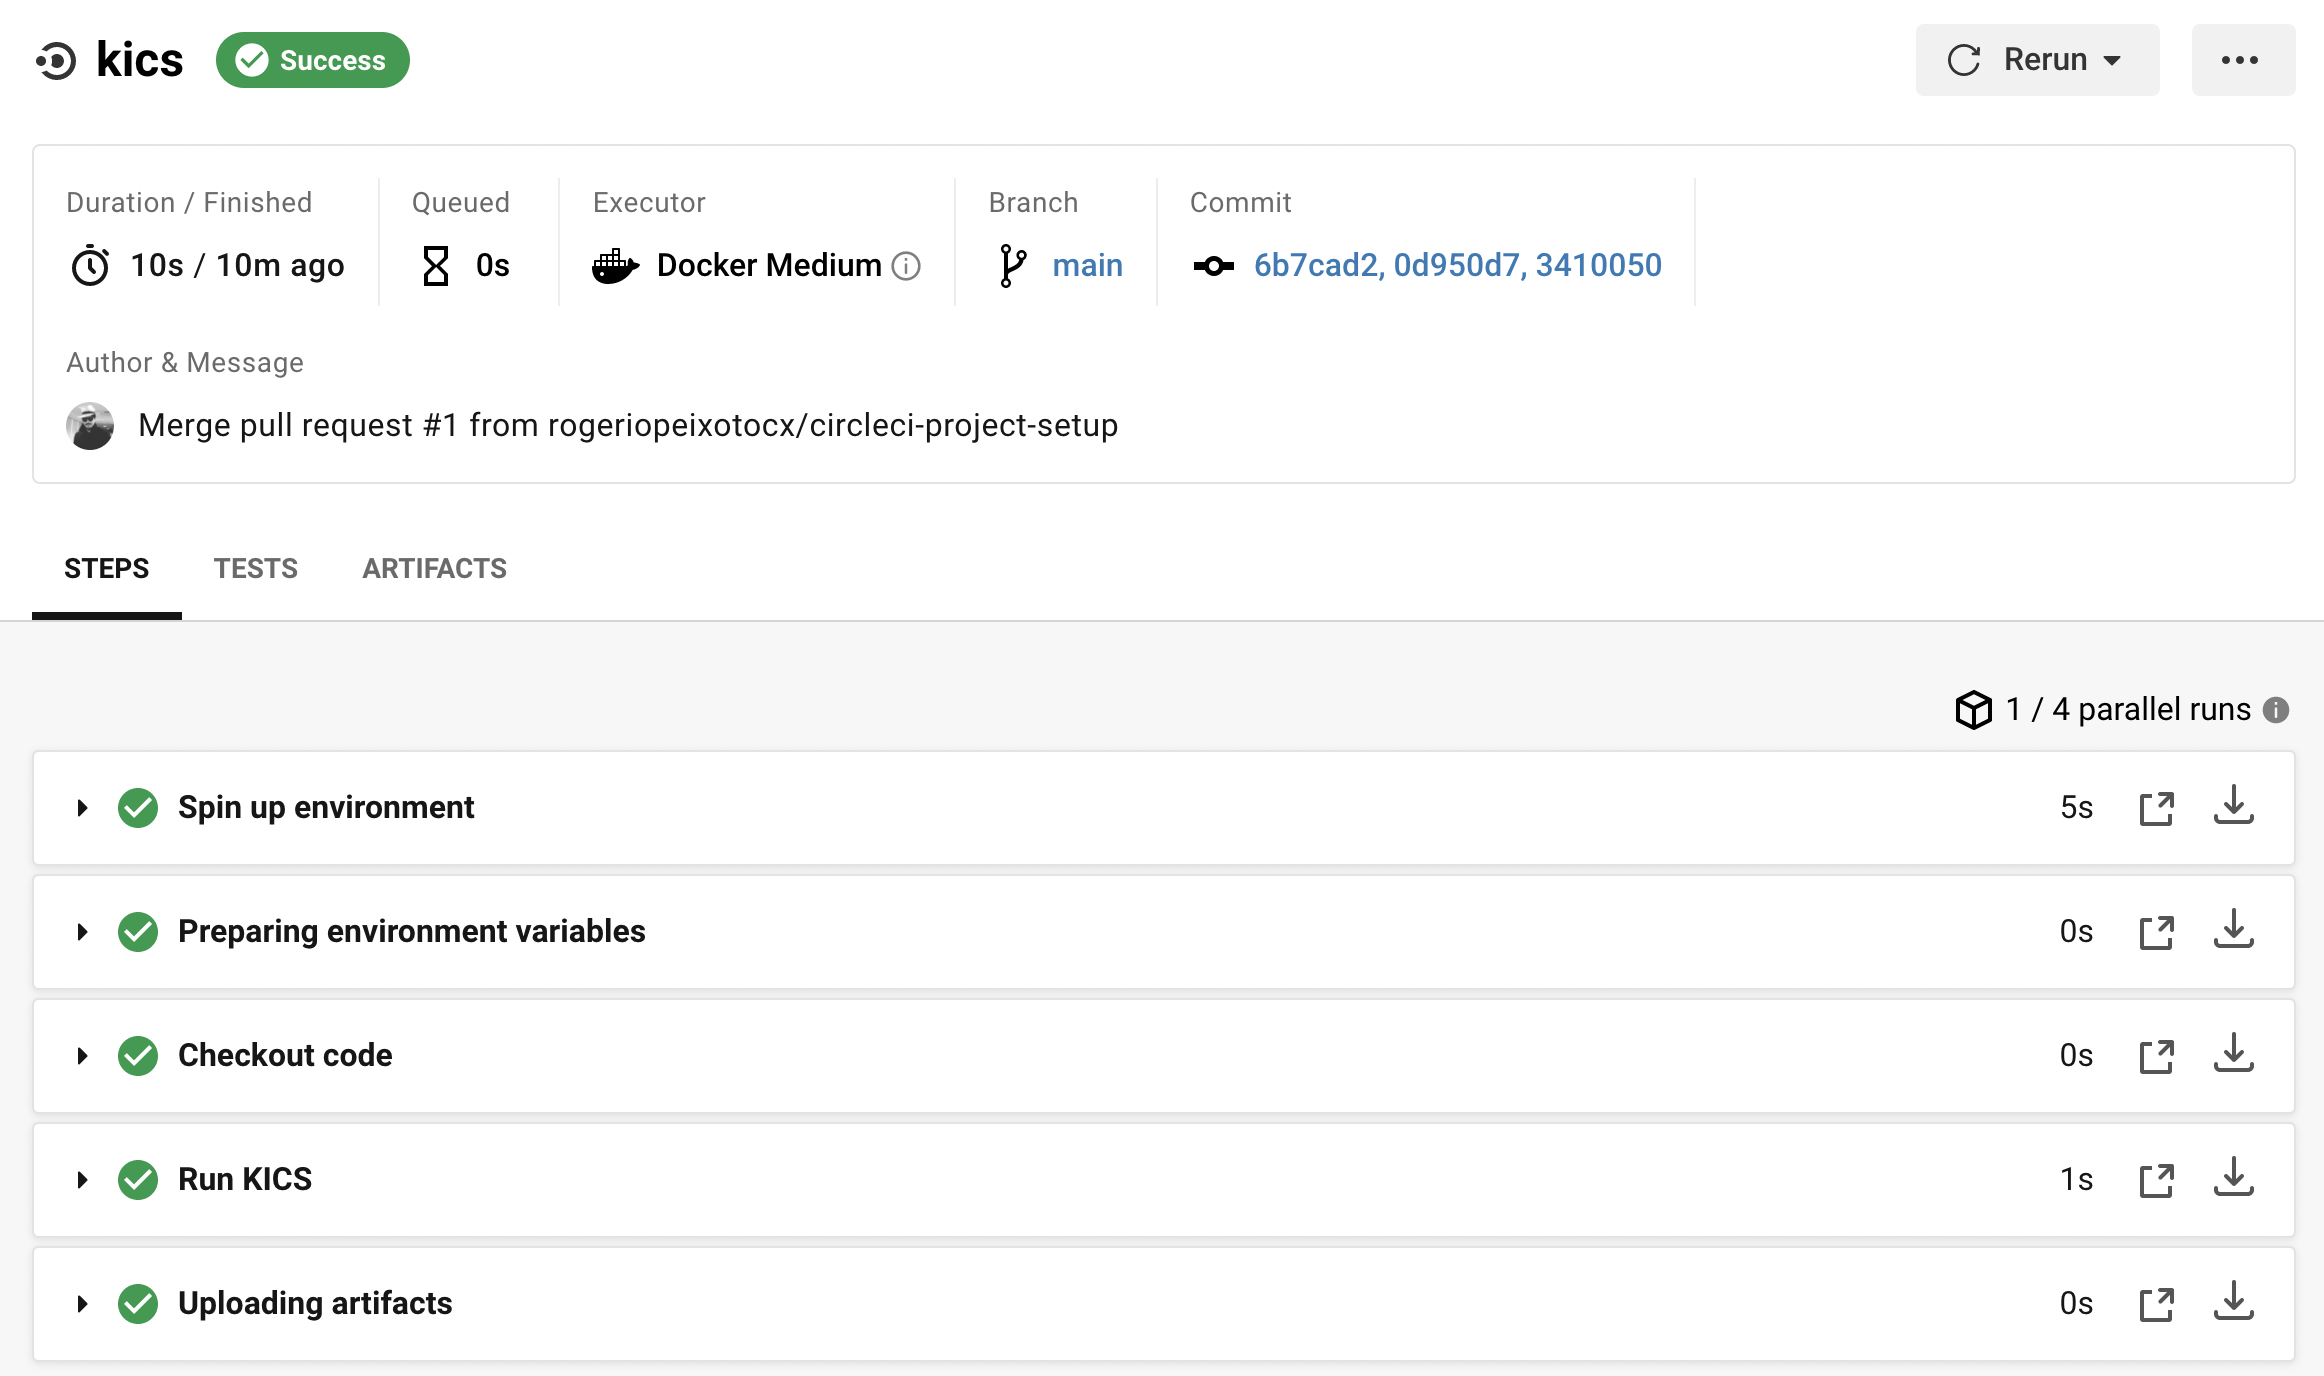Download Preparing environment variables output
Screen dimensions: 2324x1376
point(2233,930)
